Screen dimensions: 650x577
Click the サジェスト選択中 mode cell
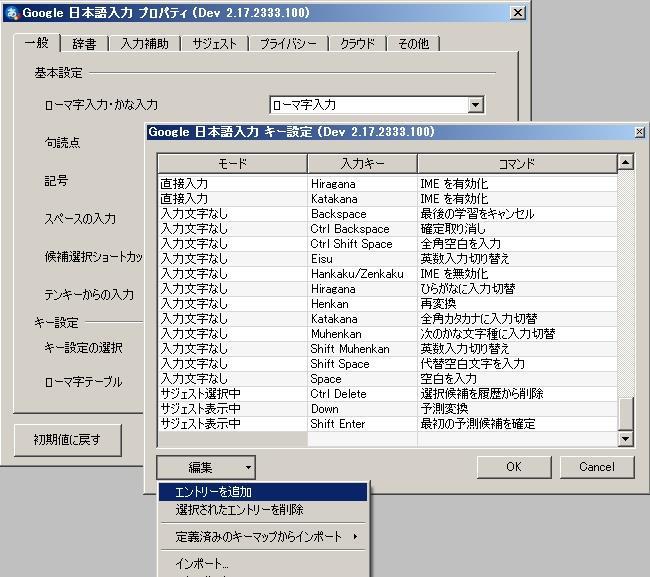click(233, 394)
